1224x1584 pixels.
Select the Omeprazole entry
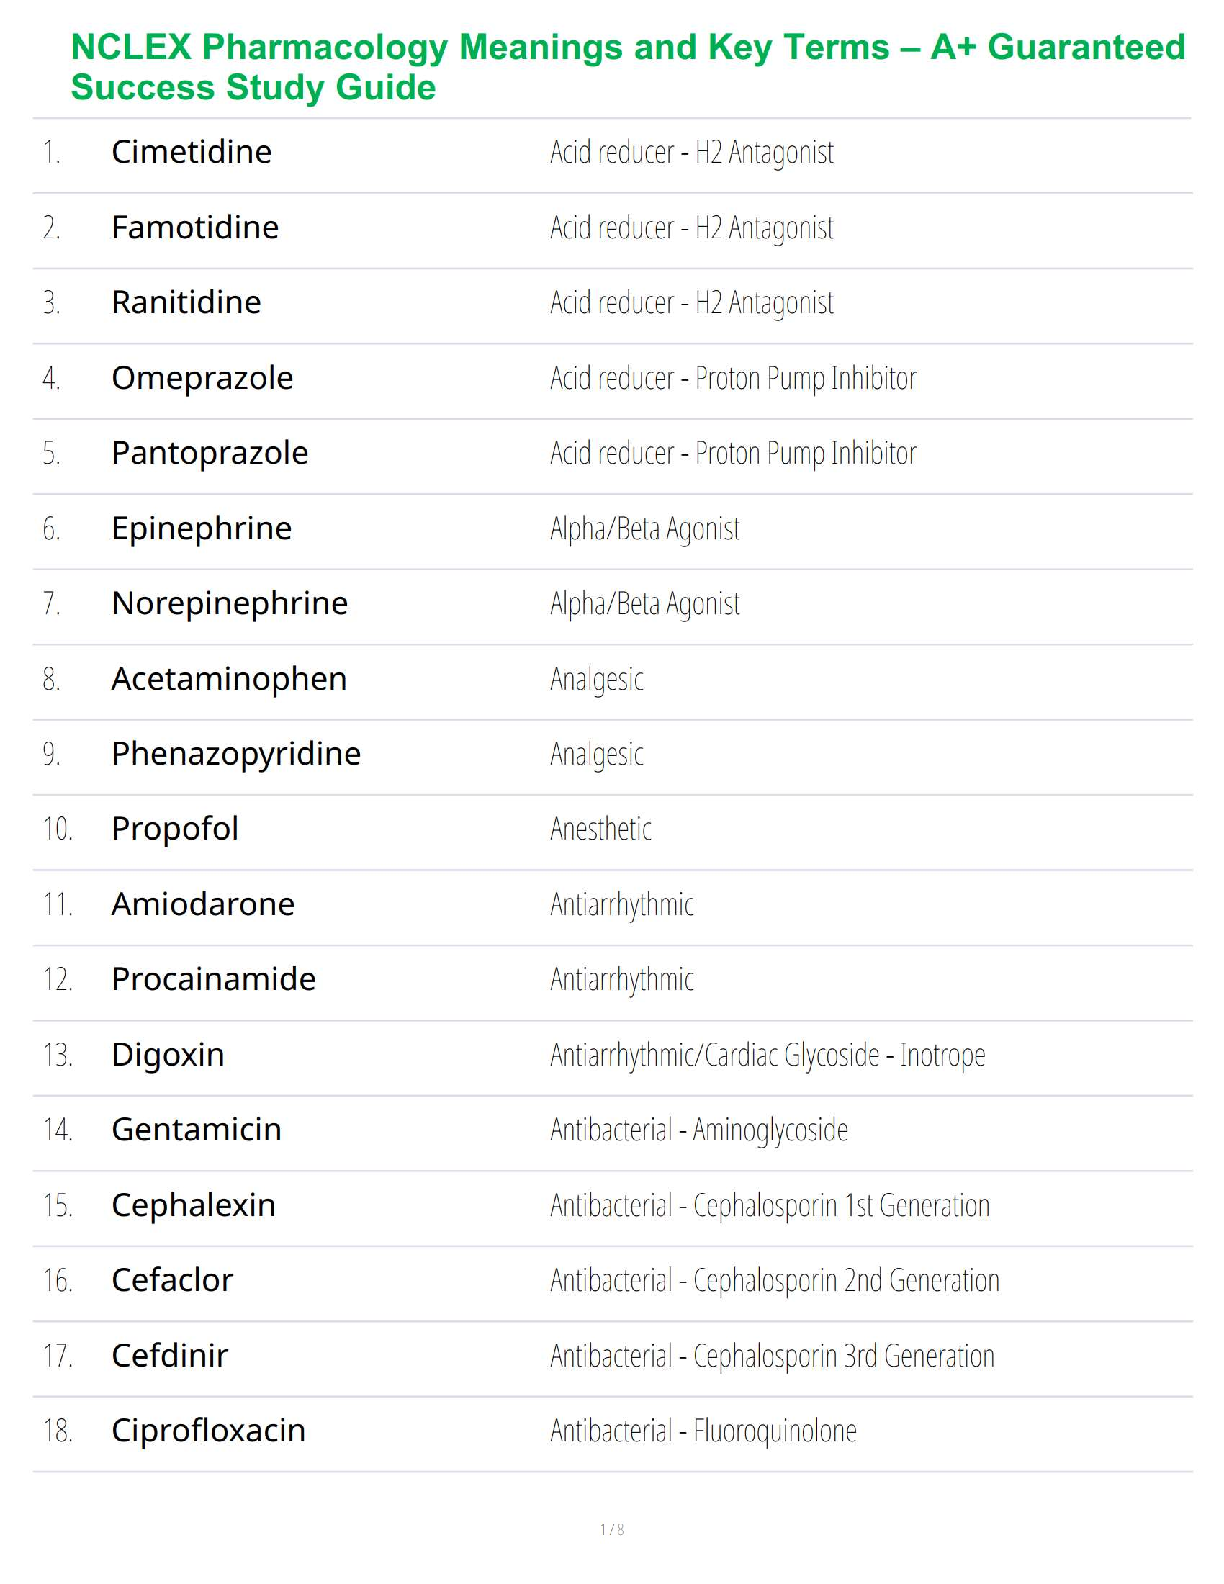[202, 378]
